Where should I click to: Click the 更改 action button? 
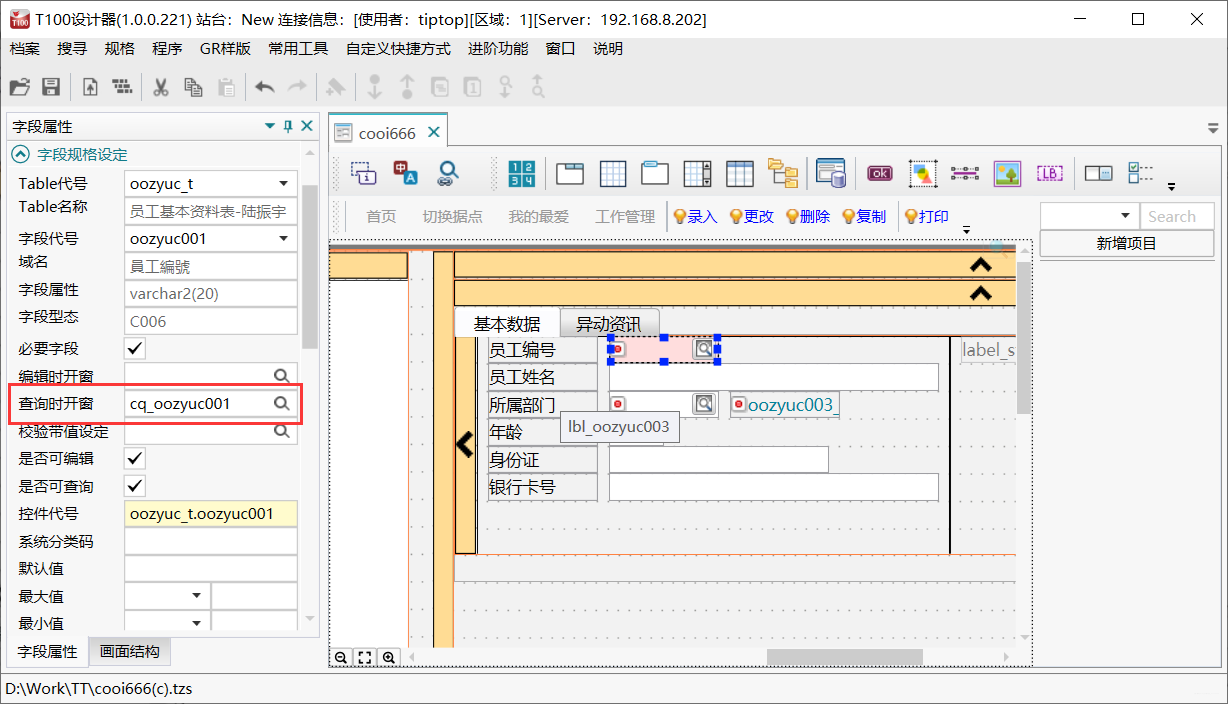pos(751,216)
